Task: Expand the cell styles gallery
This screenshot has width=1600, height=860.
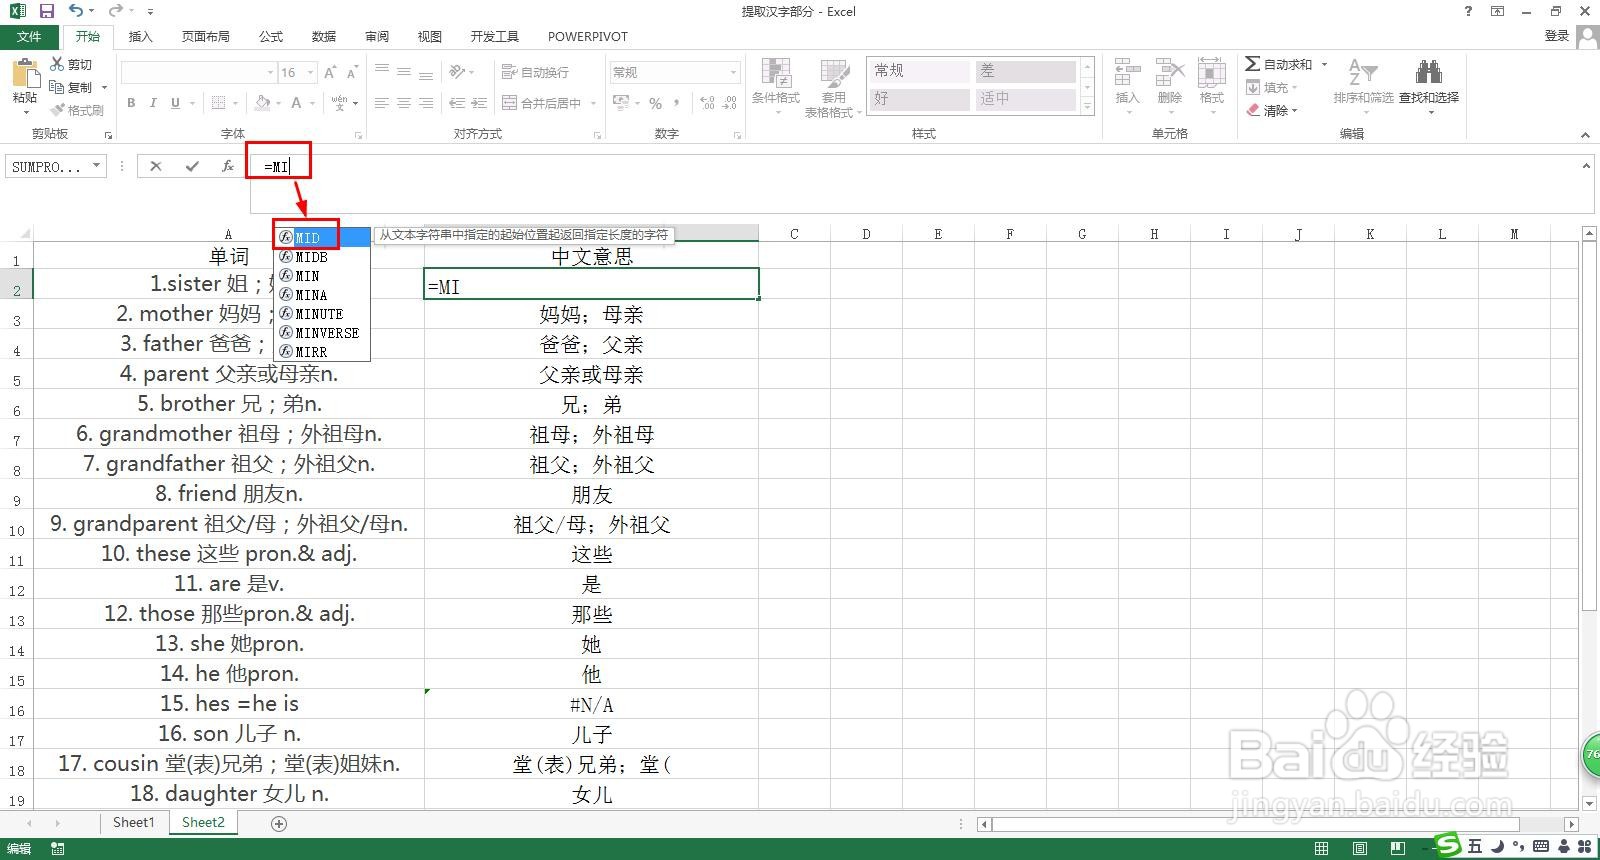Action: pos(1087,106)
